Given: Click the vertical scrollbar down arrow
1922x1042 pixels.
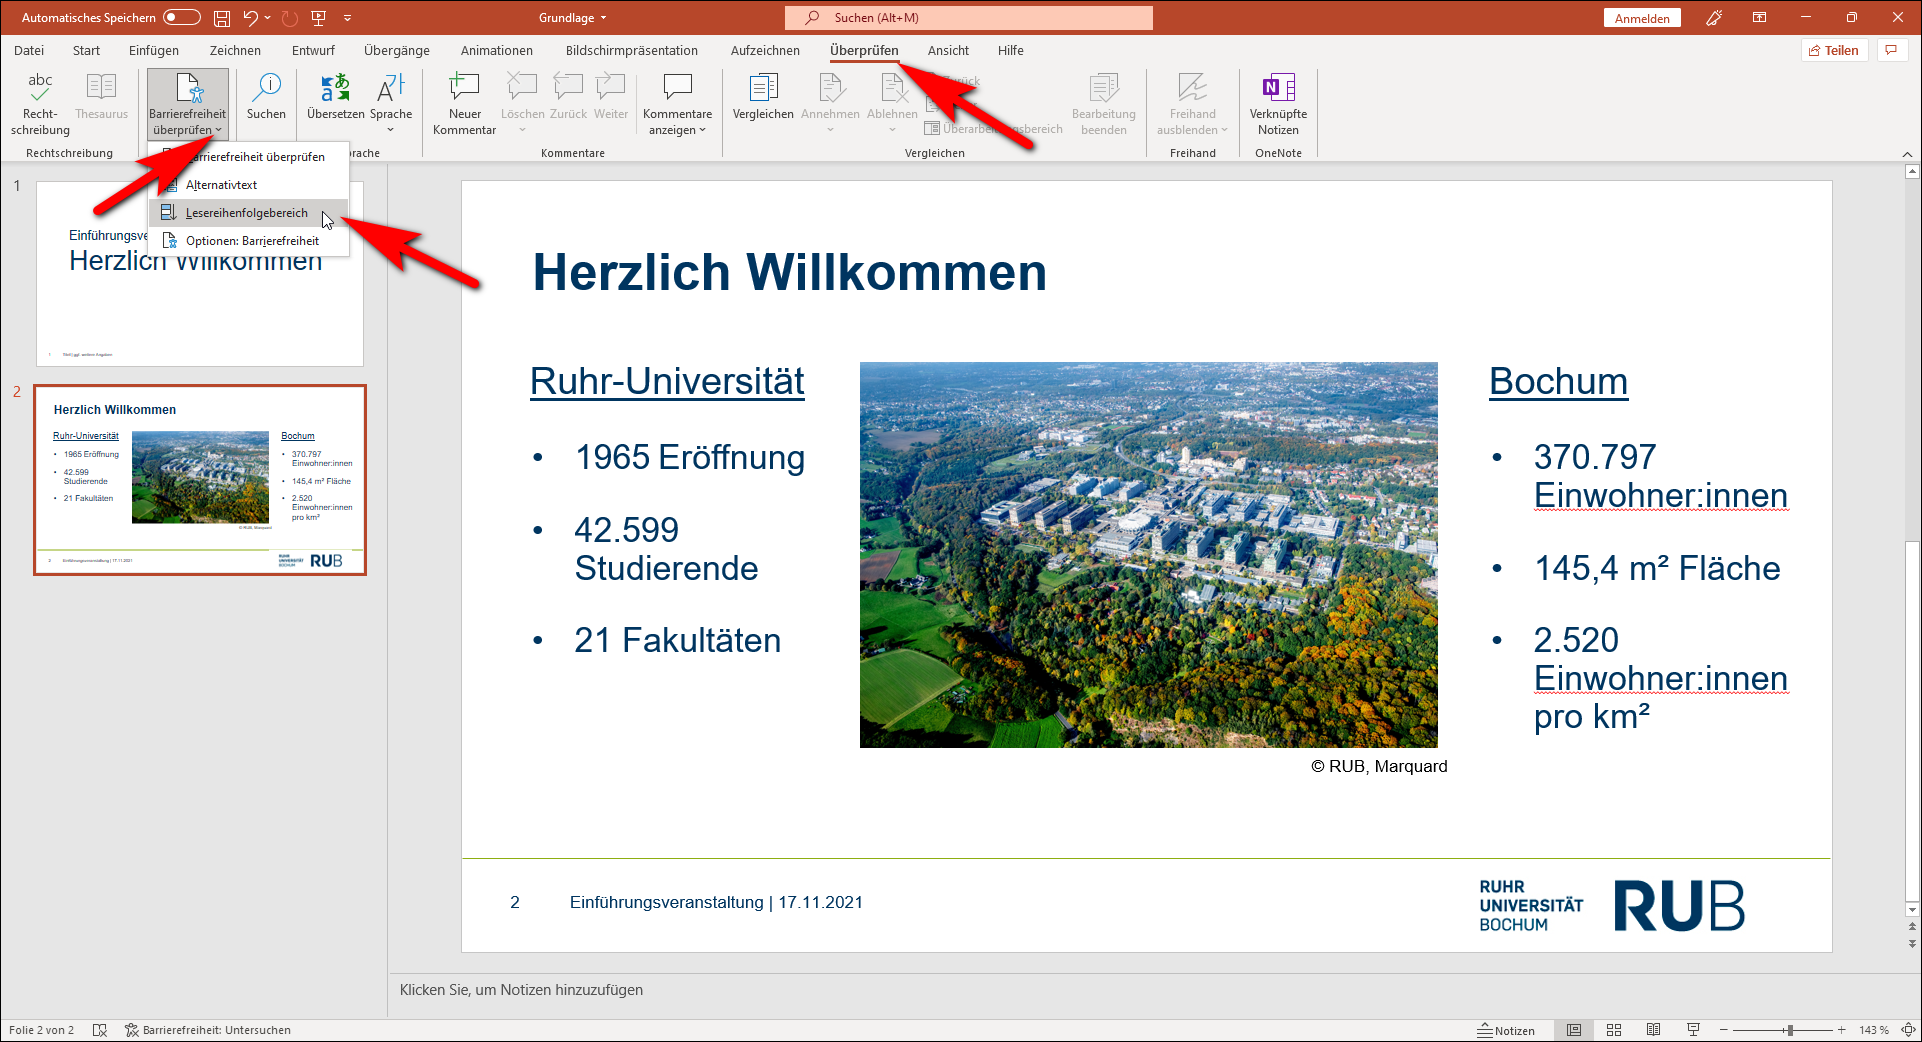Looking at the screenshot, I should 1912,910.
